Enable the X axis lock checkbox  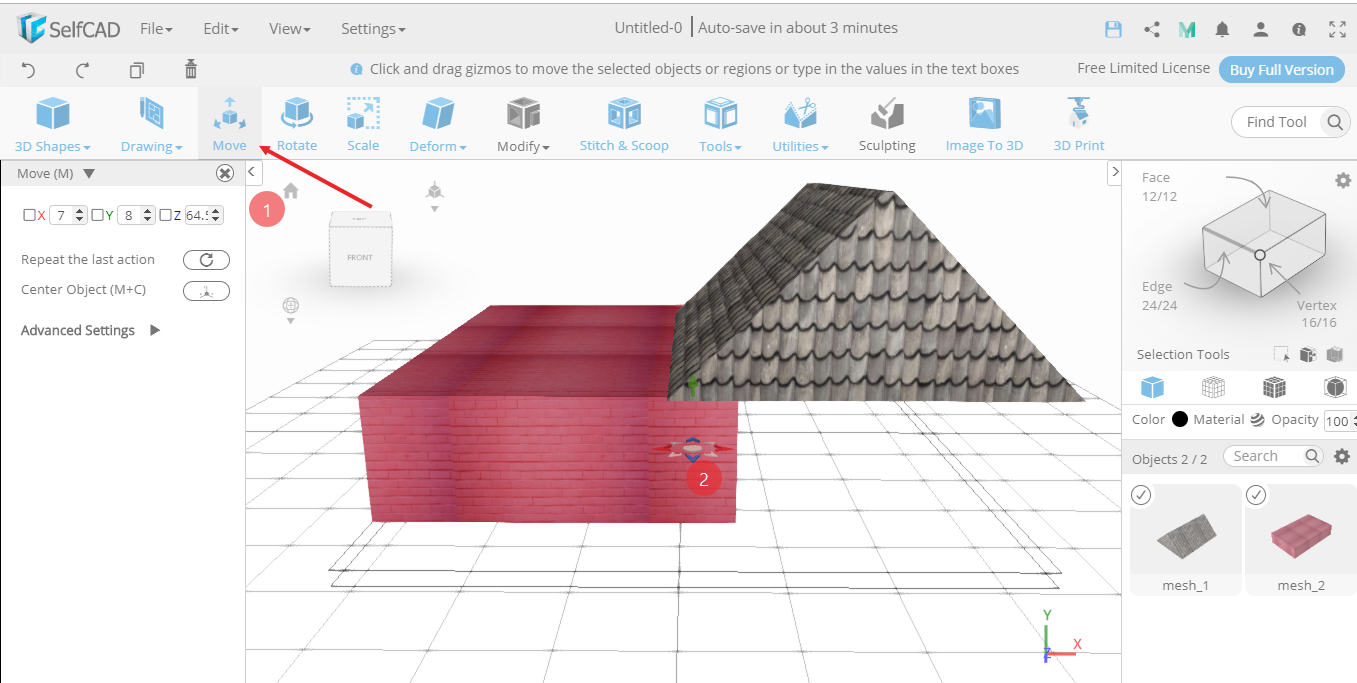tap(27, 214)
